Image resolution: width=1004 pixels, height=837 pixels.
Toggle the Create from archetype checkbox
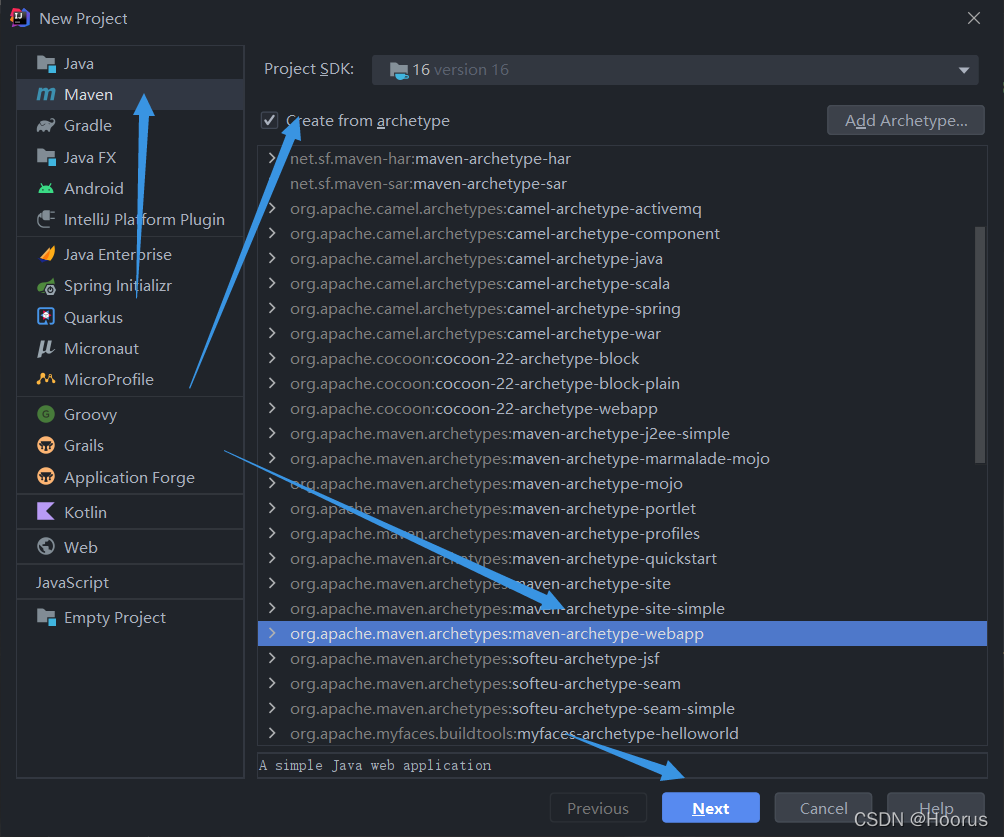[x=270, y=120]
